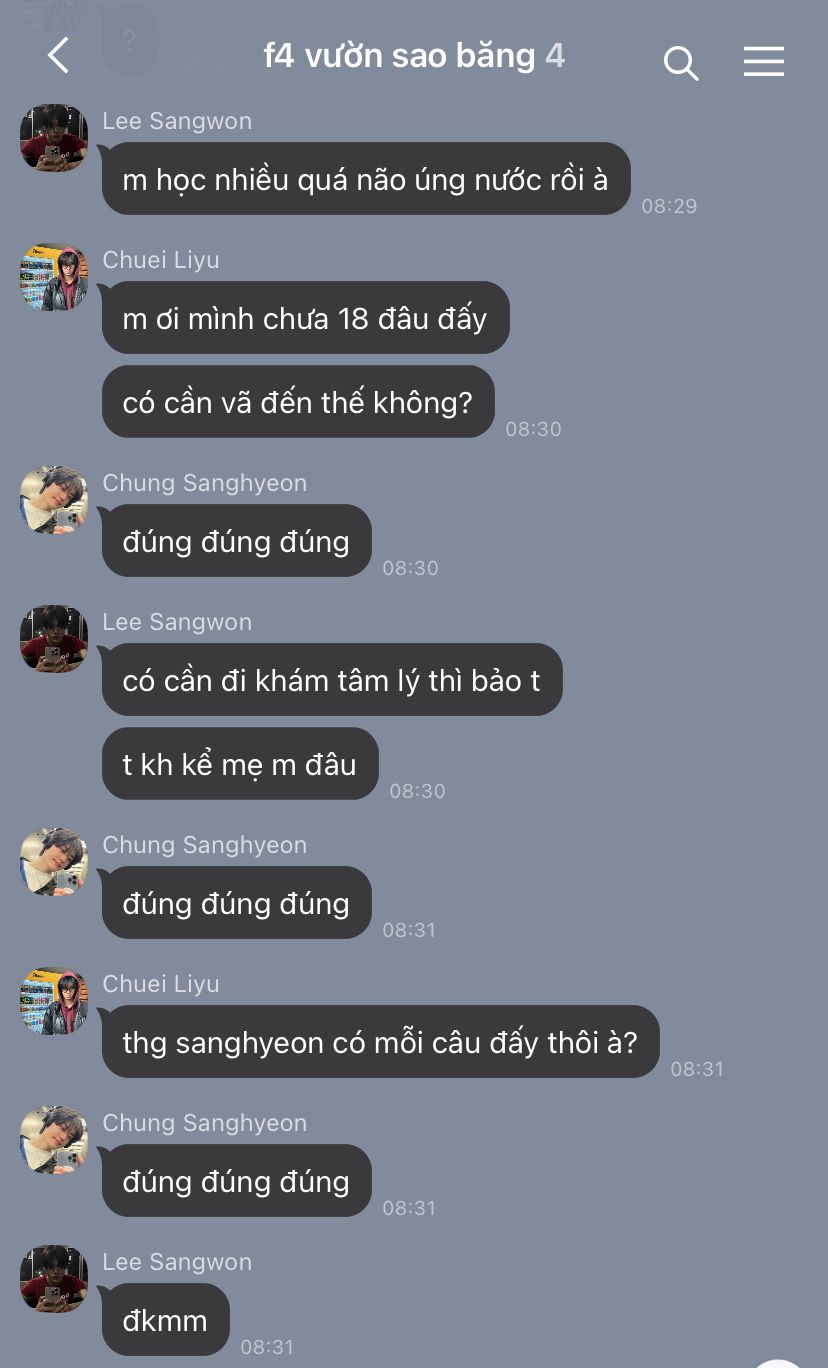Select message 'm ơi mình chưa 18 đâu đấy'

point(305,318)
